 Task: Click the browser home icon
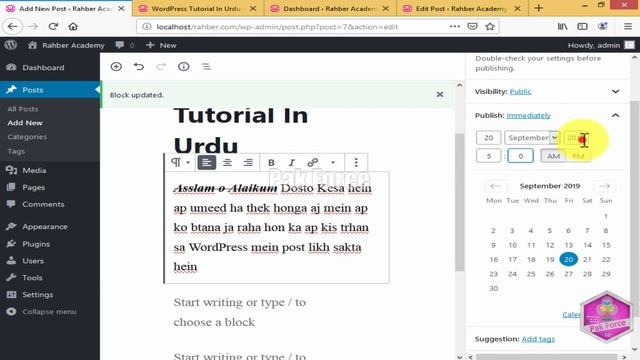73,27
